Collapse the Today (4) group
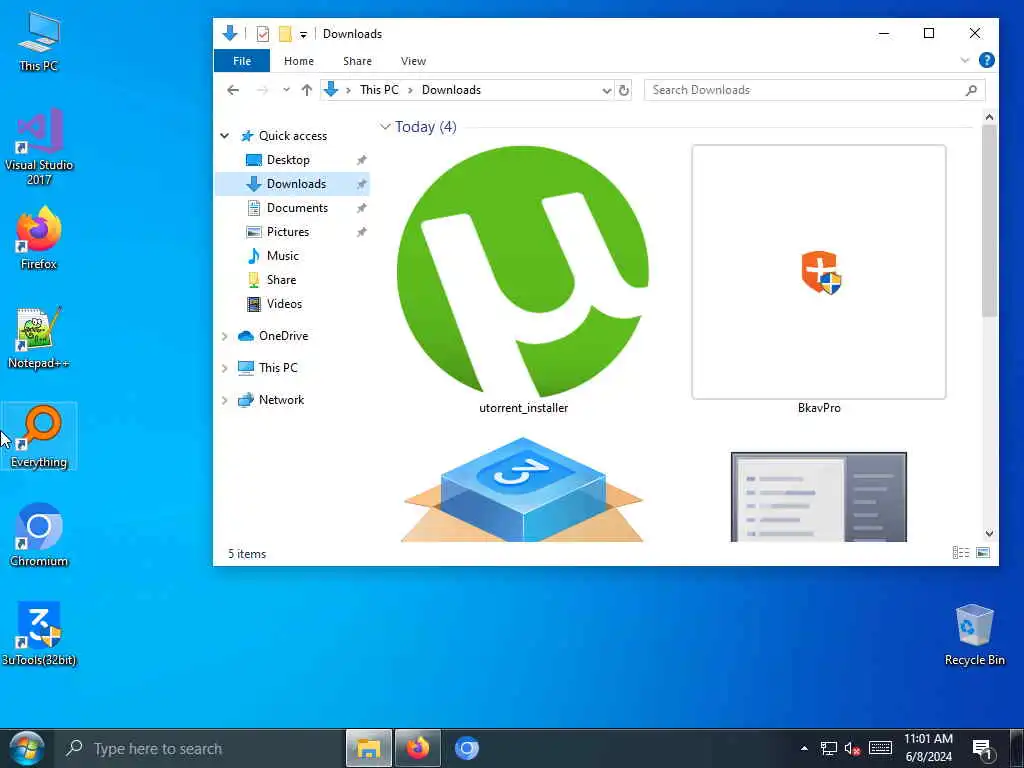Image resolution: width=1024 pixels, height=768 pixels. pyautogui.click(x=385, y=127)
